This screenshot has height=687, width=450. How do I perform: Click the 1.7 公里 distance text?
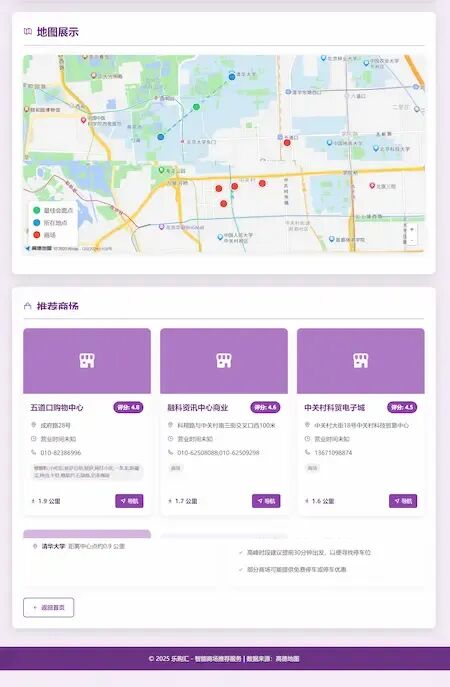pos(186,501)
